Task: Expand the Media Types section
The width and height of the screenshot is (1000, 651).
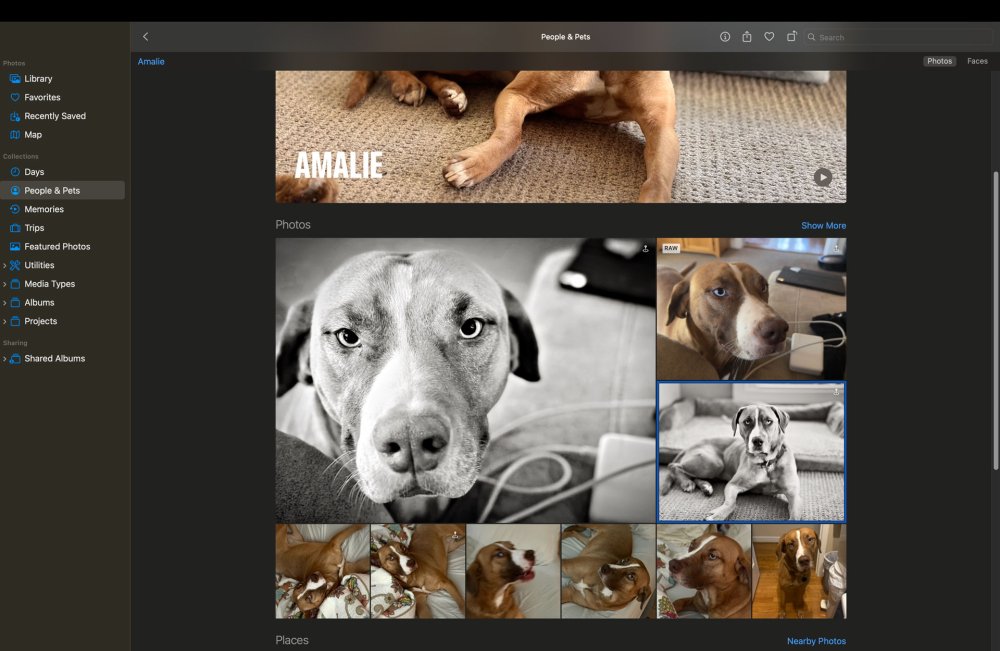Action: coord(4,284)
